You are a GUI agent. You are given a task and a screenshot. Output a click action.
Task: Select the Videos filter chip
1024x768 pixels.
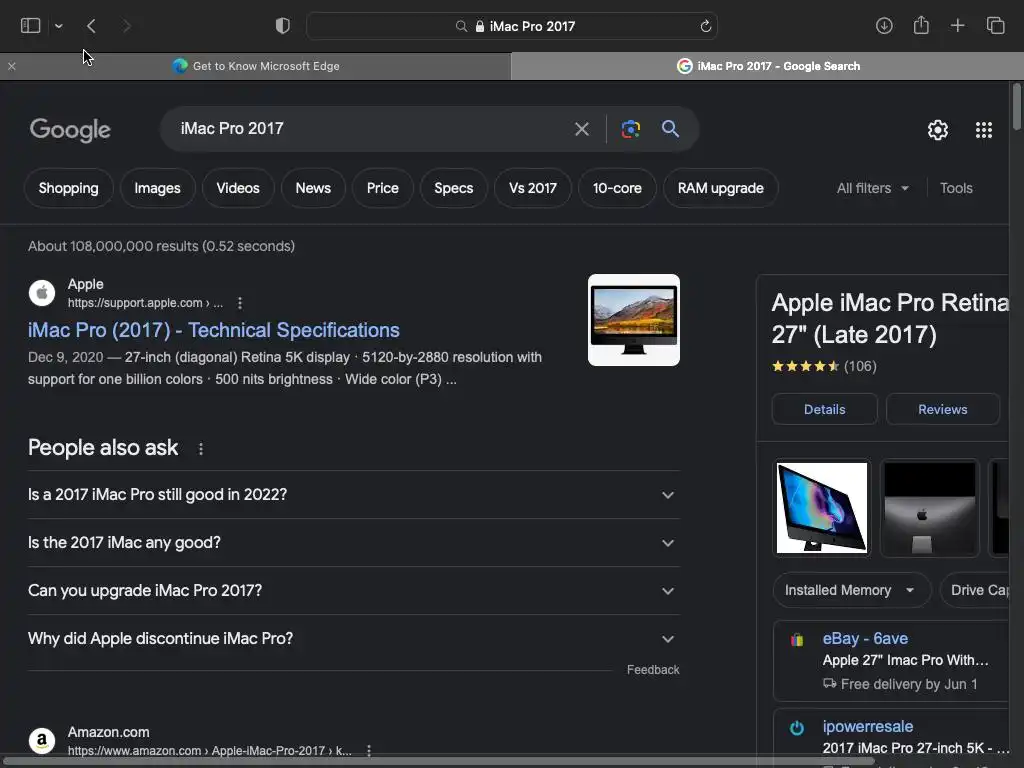tap(238, 188)
